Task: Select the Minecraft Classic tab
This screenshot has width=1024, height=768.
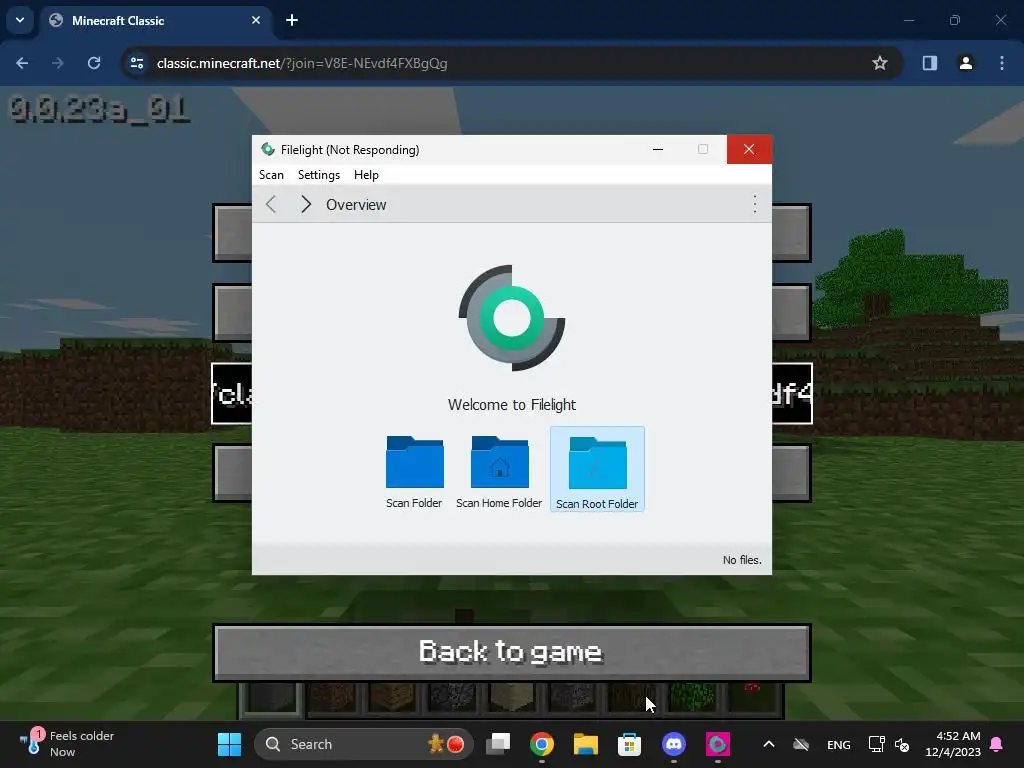Action: click(155, 20)
